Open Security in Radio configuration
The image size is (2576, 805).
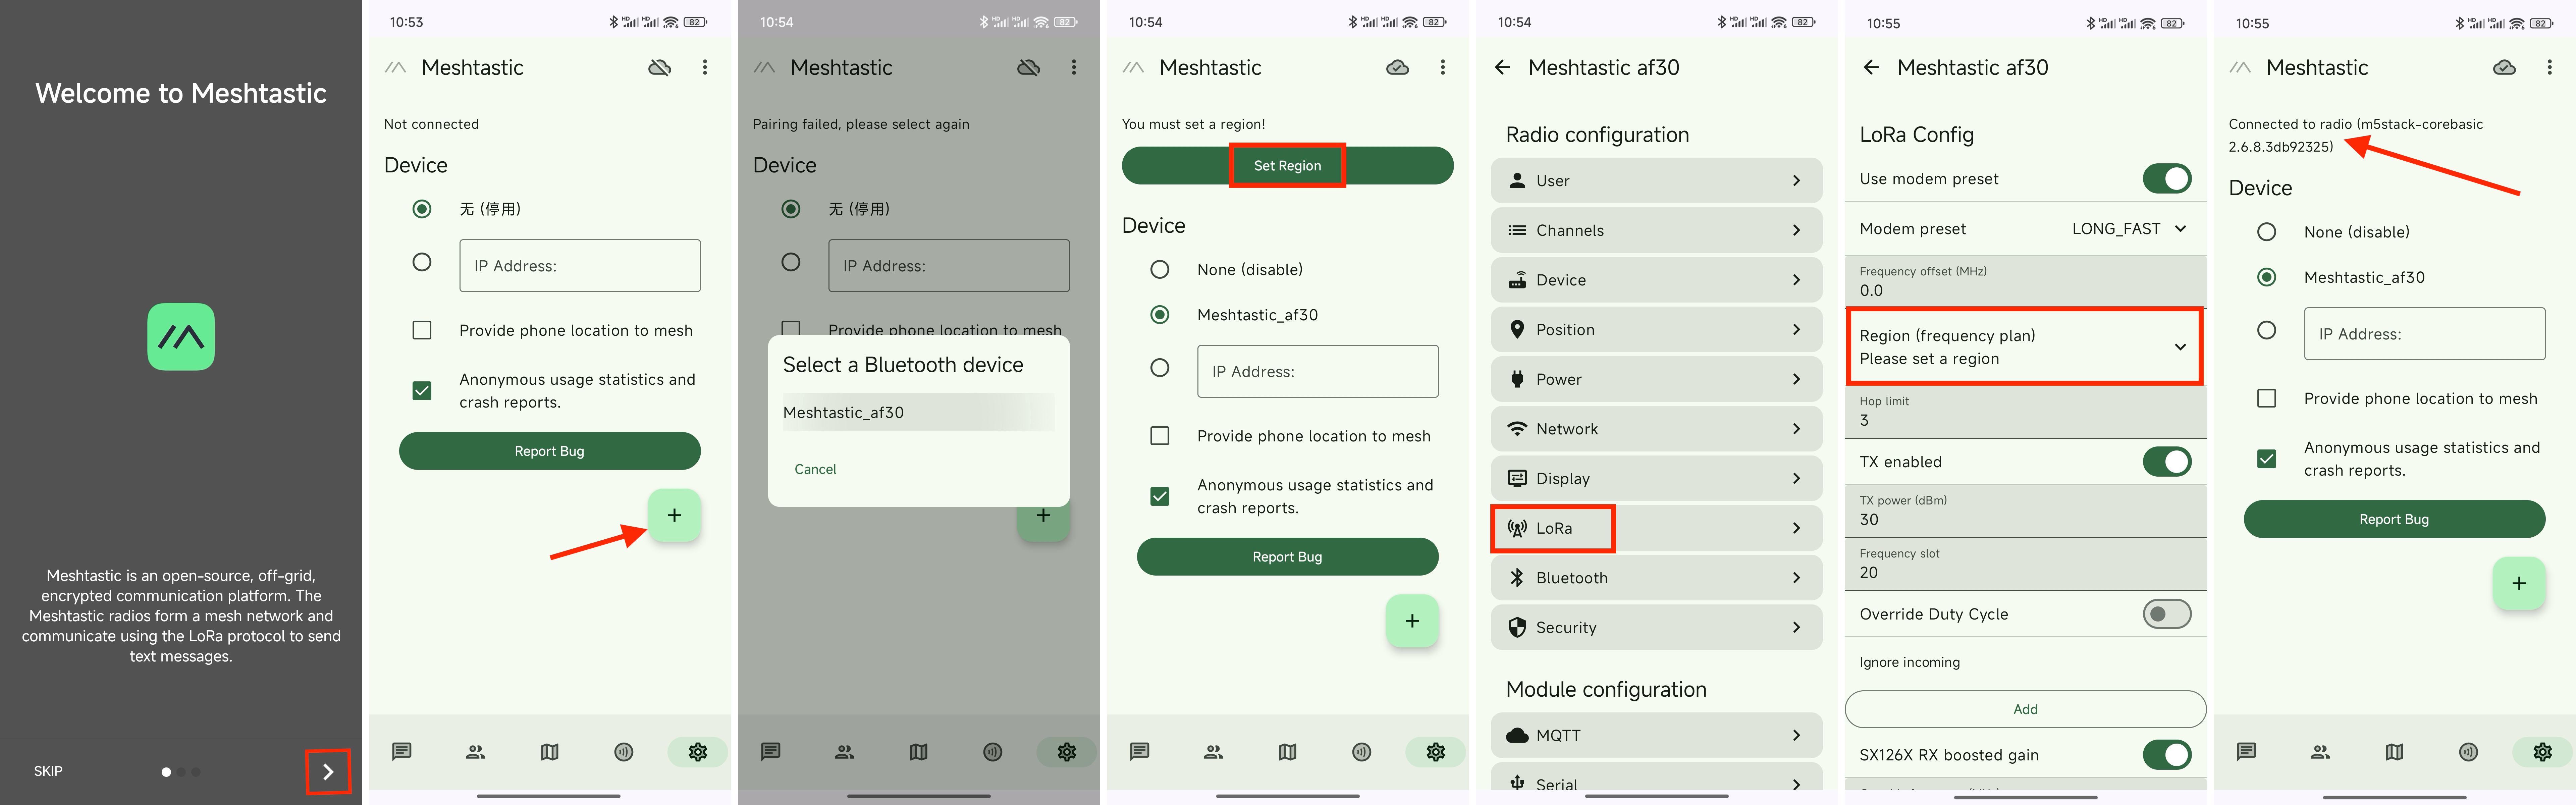(1656, 627)
